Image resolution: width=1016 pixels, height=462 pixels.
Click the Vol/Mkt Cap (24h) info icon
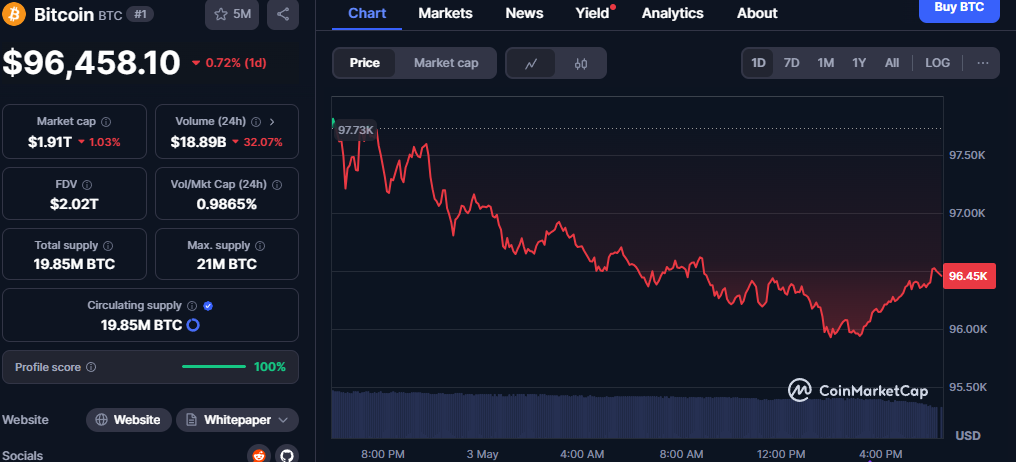coord(277,184)
